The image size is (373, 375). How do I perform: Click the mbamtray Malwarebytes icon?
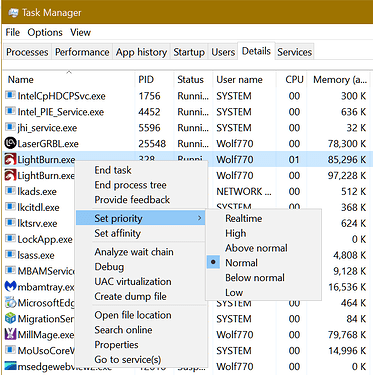[x=10, y=286]
